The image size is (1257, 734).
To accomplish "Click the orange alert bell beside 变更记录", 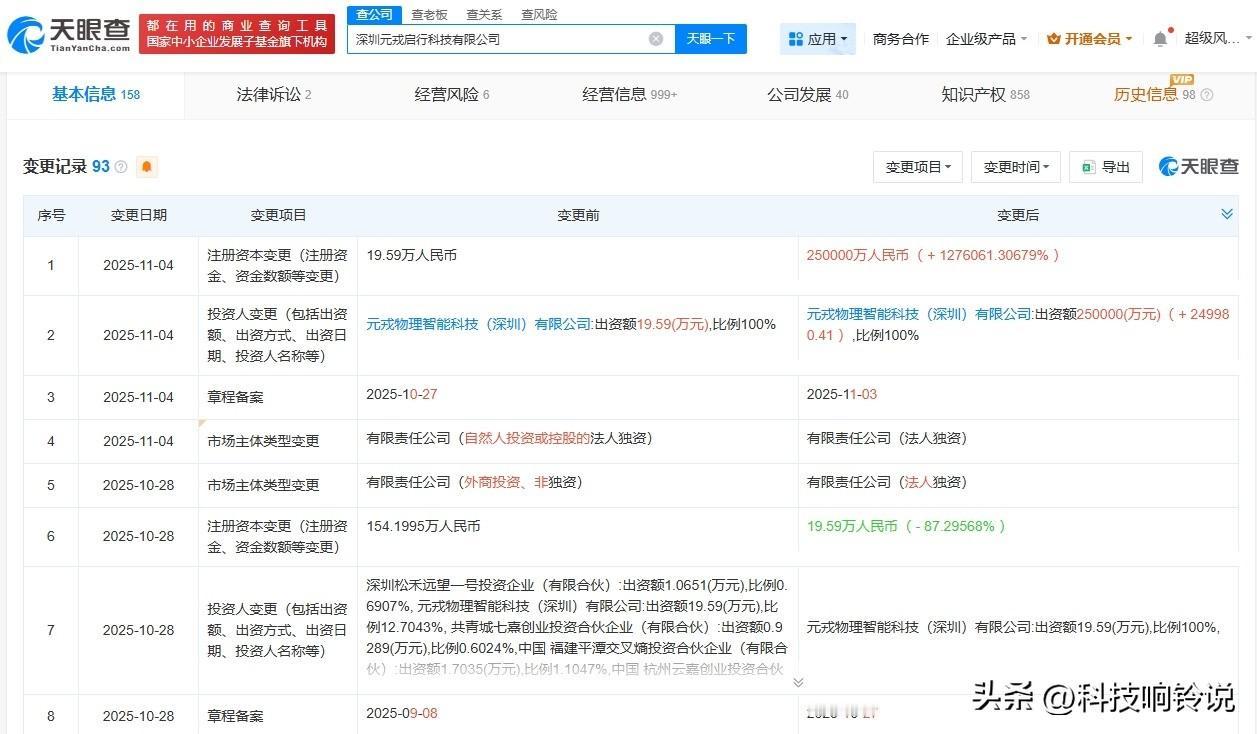I will 147,167.
